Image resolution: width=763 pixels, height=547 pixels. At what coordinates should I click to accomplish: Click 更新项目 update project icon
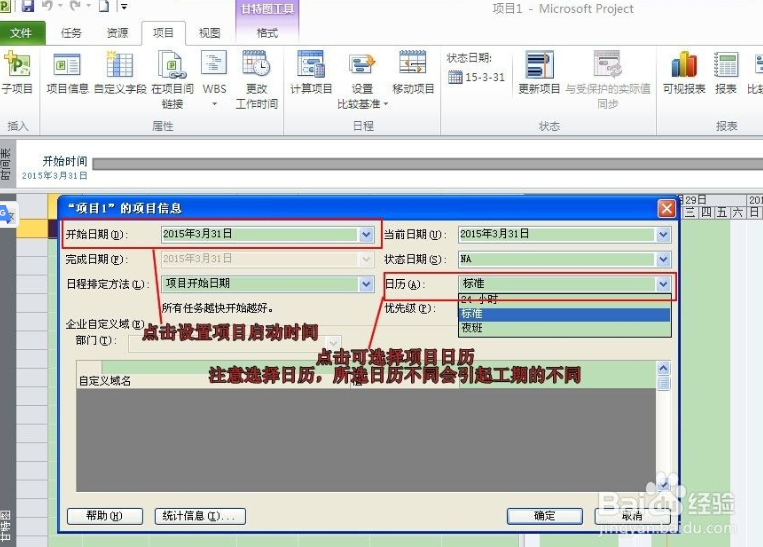(x=539, y=67)
